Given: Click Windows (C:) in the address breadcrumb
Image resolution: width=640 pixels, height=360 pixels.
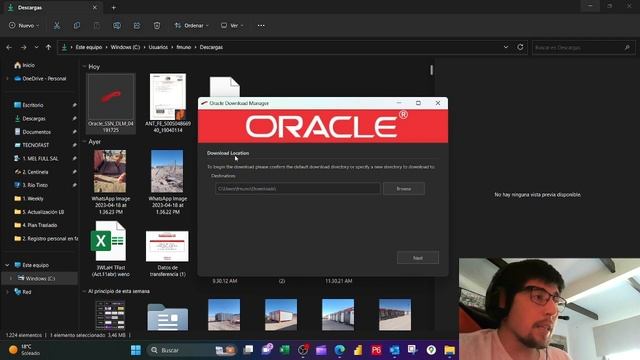Looking at the screenshot, I should click(125, 47).
